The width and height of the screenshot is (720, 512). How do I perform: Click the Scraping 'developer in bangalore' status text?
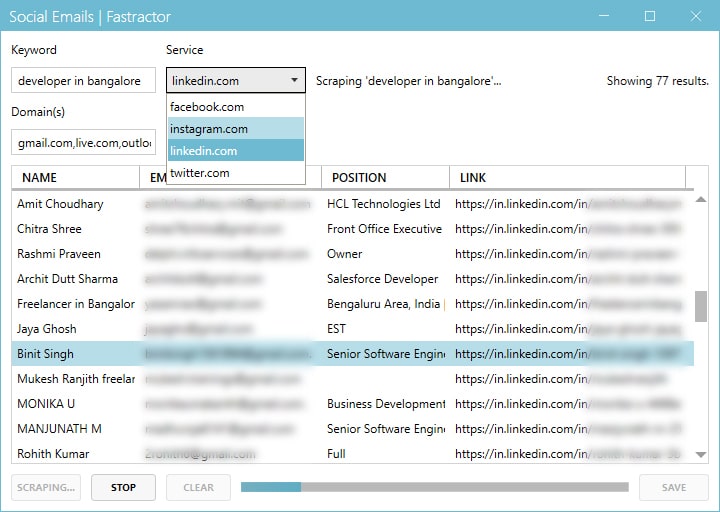409,81
